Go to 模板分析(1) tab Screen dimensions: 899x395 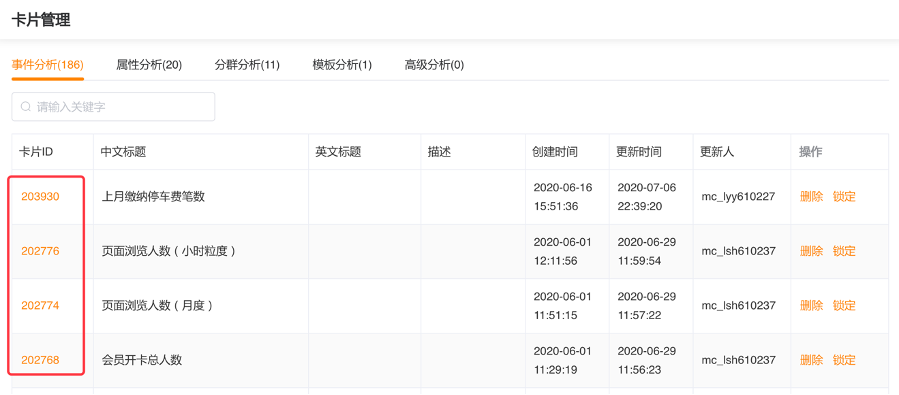coord(342,65)
